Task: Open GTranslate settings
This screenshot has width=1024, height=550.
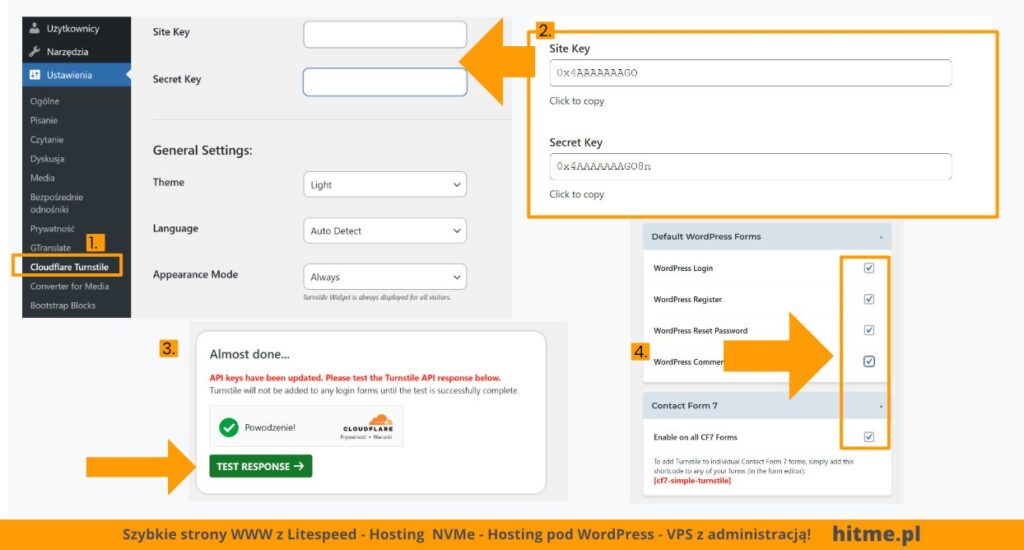Action: 50,248
